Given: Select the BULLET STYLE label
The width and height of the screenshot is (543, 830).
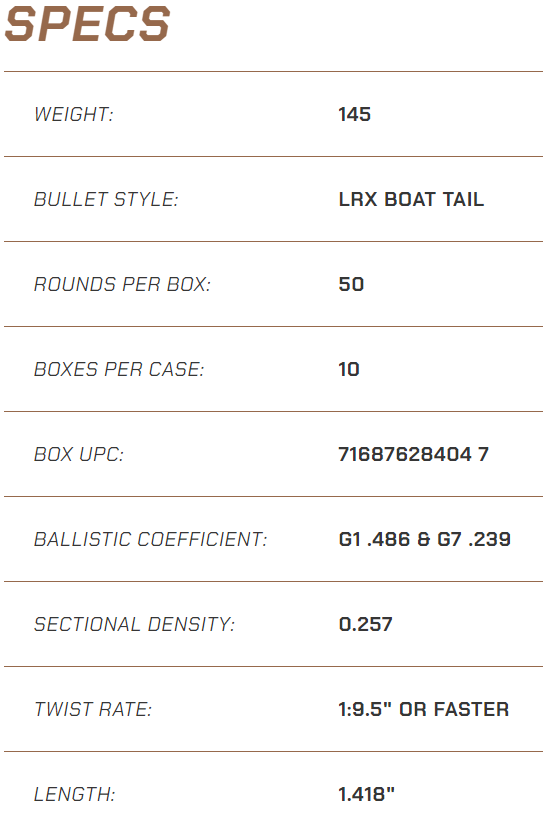Looking at the screenshot, I should coord(106,200).
